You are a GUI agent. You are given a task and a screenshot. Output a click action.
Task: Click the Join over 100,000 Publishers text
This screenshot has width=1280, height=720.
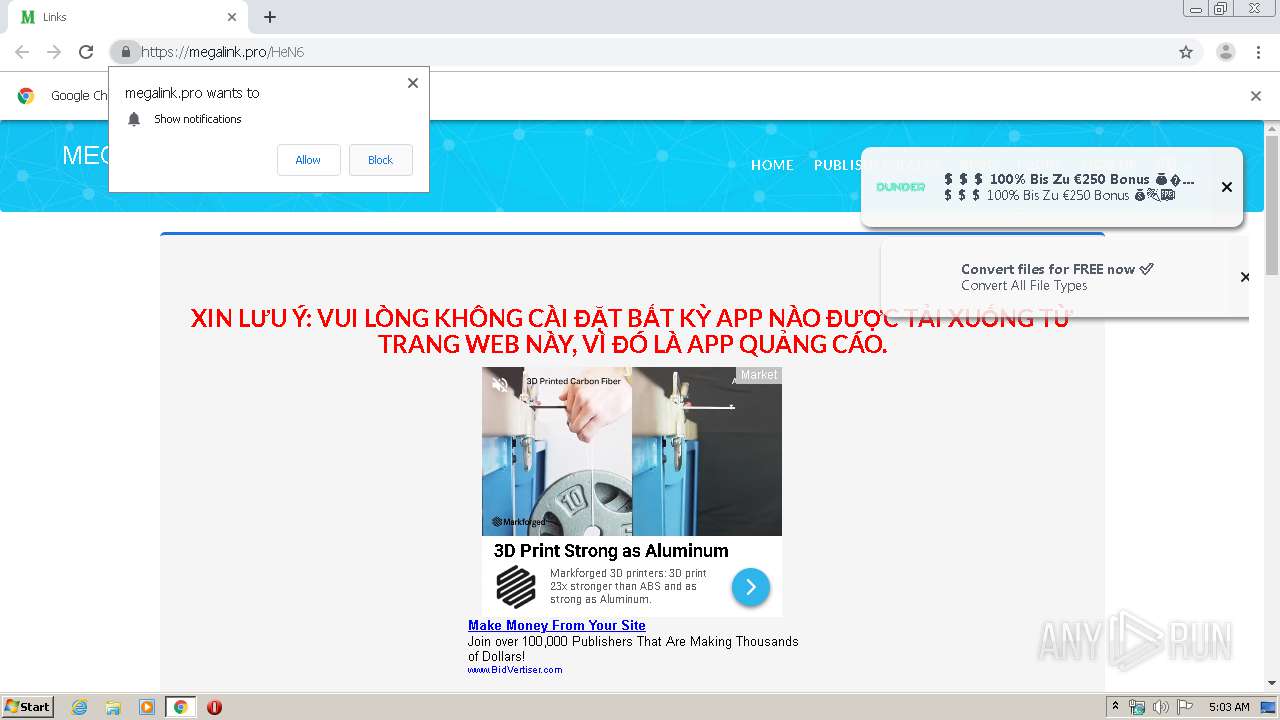[x=633, y=649]
